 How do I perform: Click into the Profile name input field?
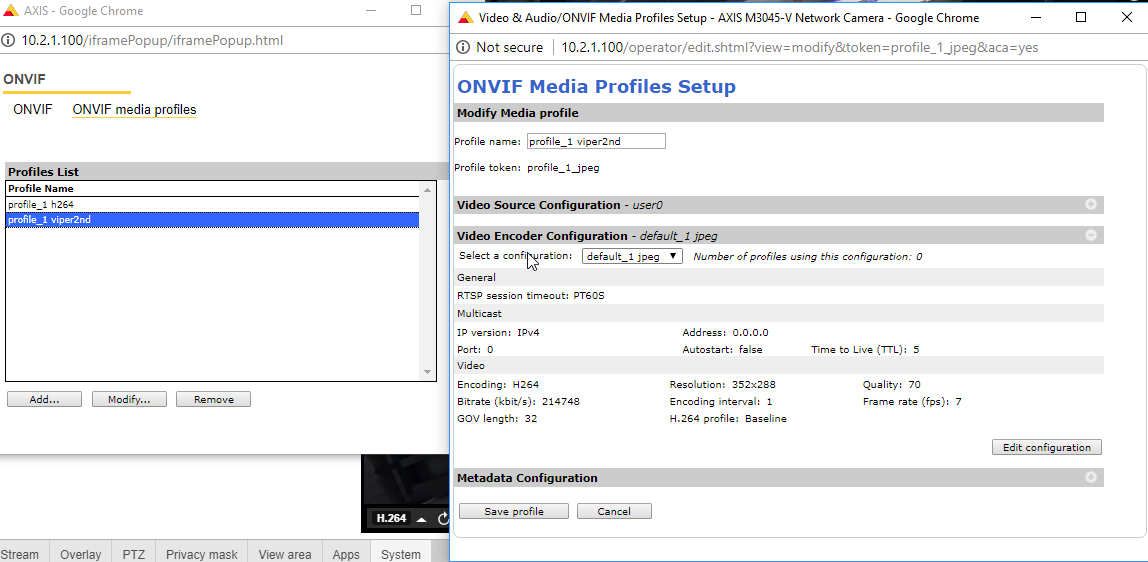coord(596,141)
